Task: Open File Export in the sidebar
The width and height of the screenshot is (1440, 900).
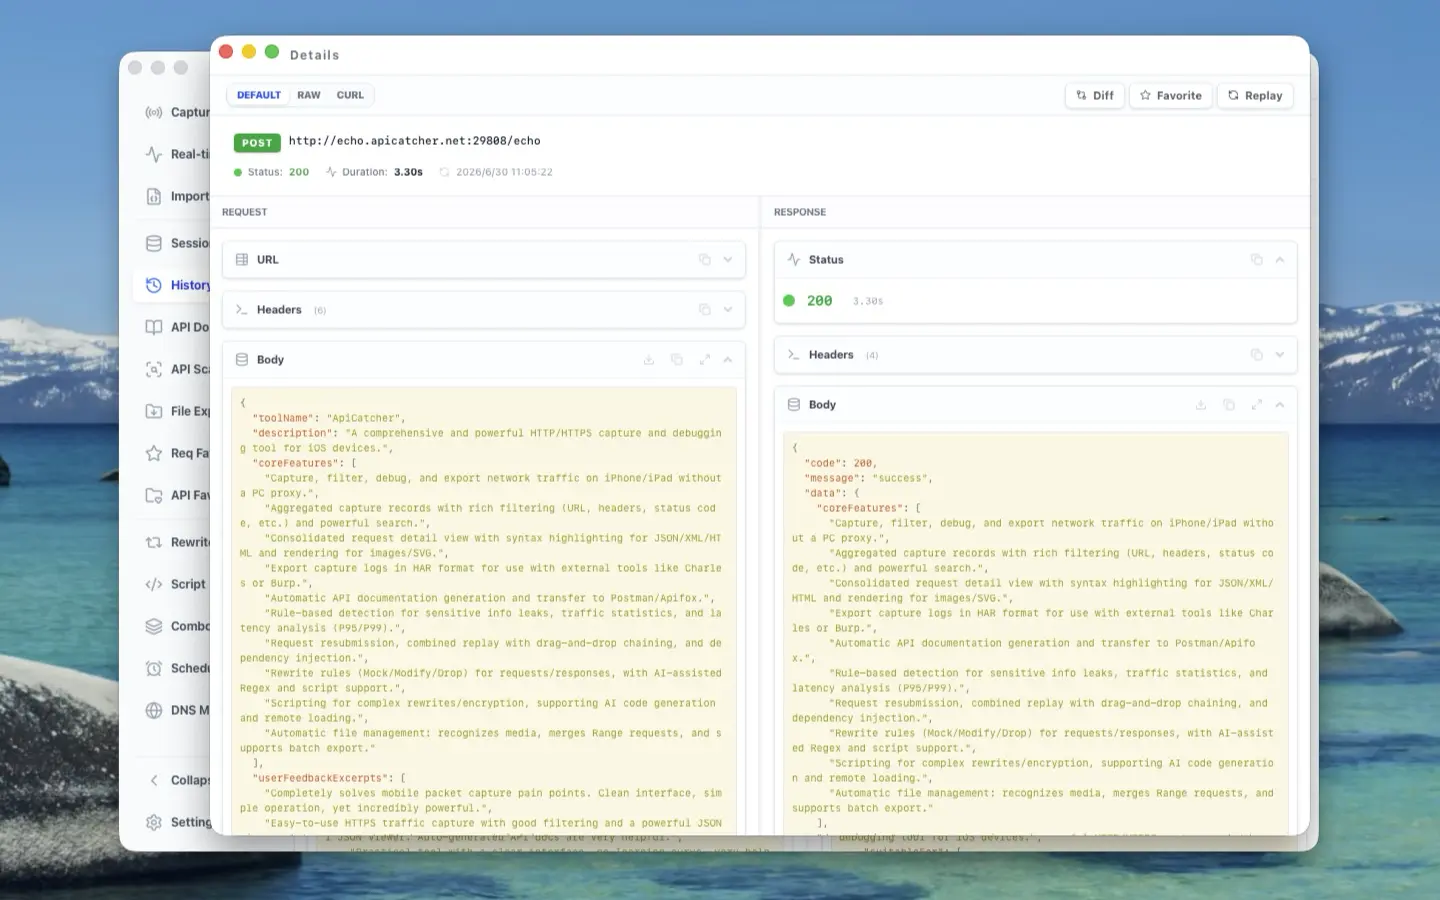Action: [x=177, y=411]
